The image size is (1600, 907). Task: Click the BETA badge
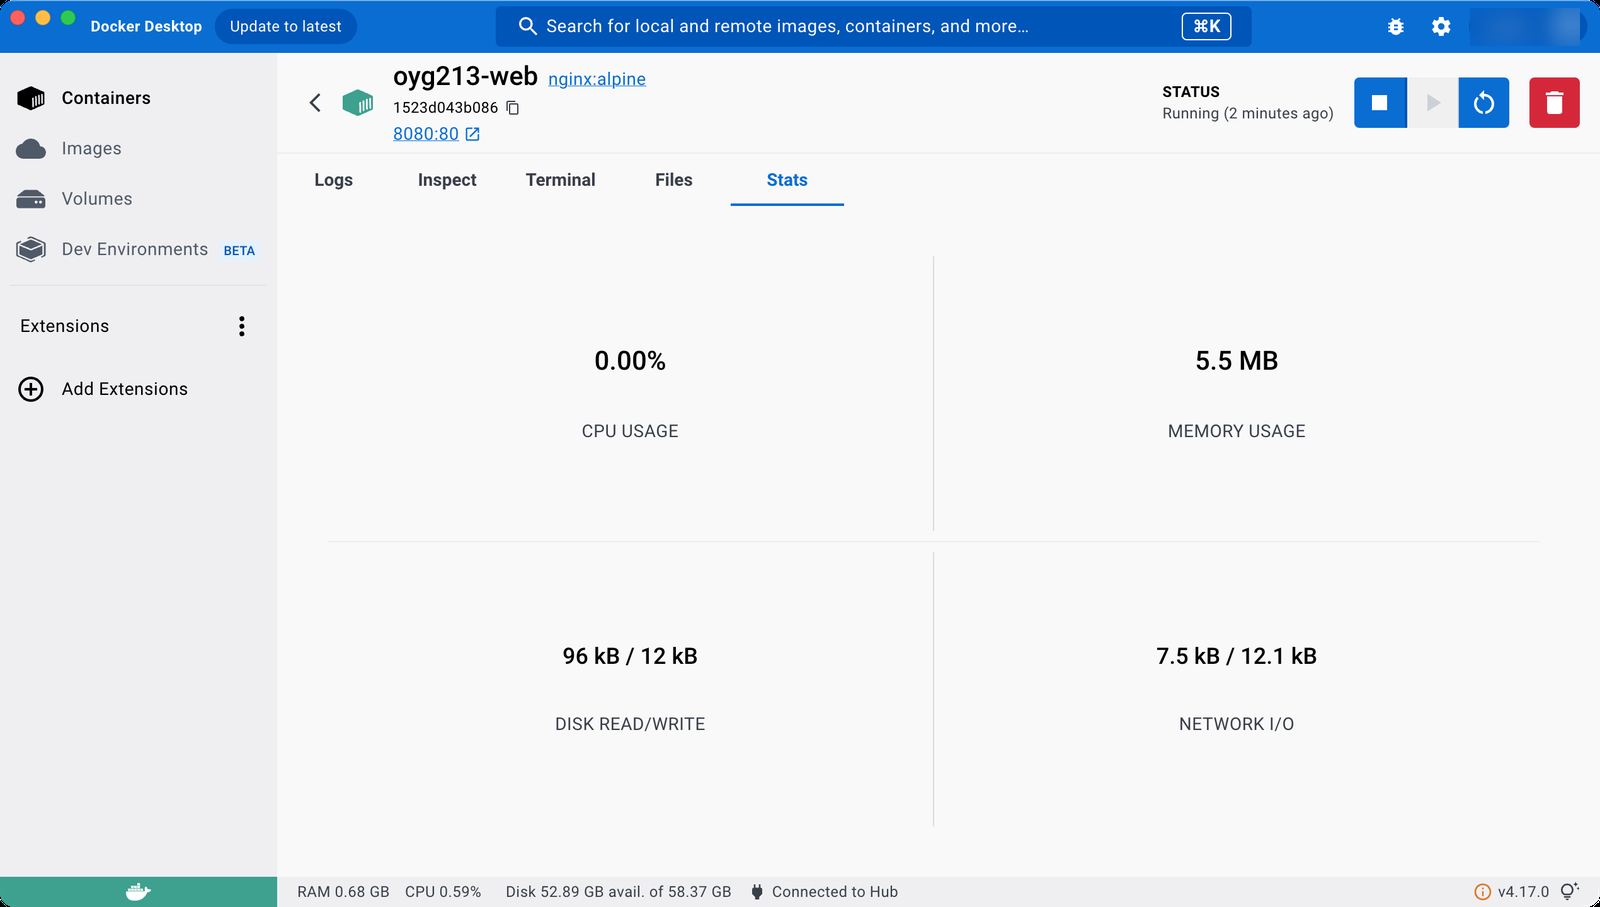pos(239,251)
